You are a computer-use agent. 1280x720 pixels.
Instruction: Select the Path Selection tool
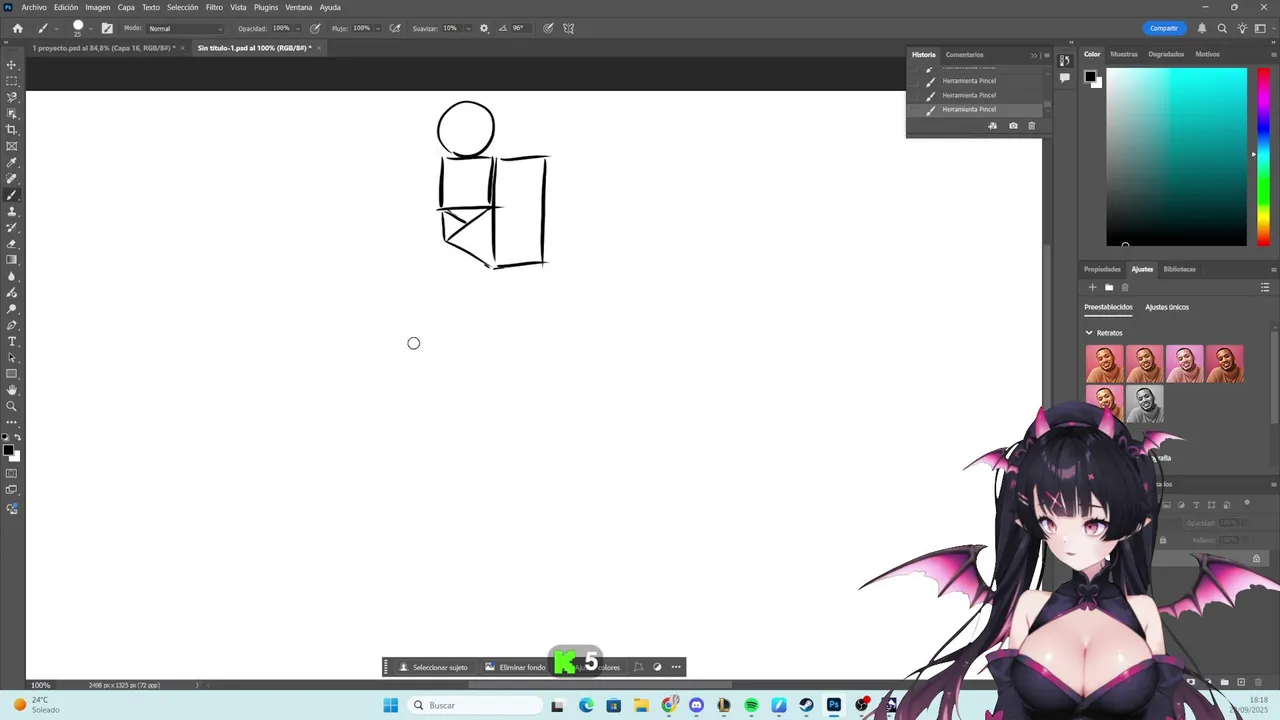point(12,357)
